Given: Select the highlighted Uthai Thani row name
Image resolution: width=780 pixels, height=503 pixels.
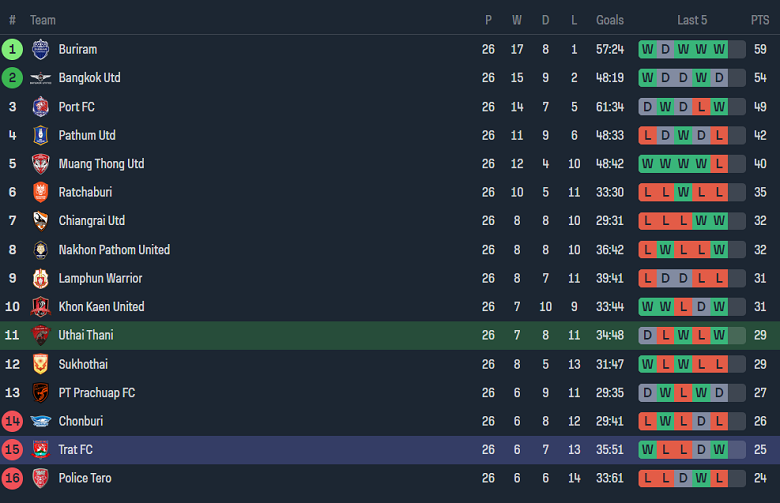Looking at the screenshot, I should pyautogui.click(x=86, y=336).
